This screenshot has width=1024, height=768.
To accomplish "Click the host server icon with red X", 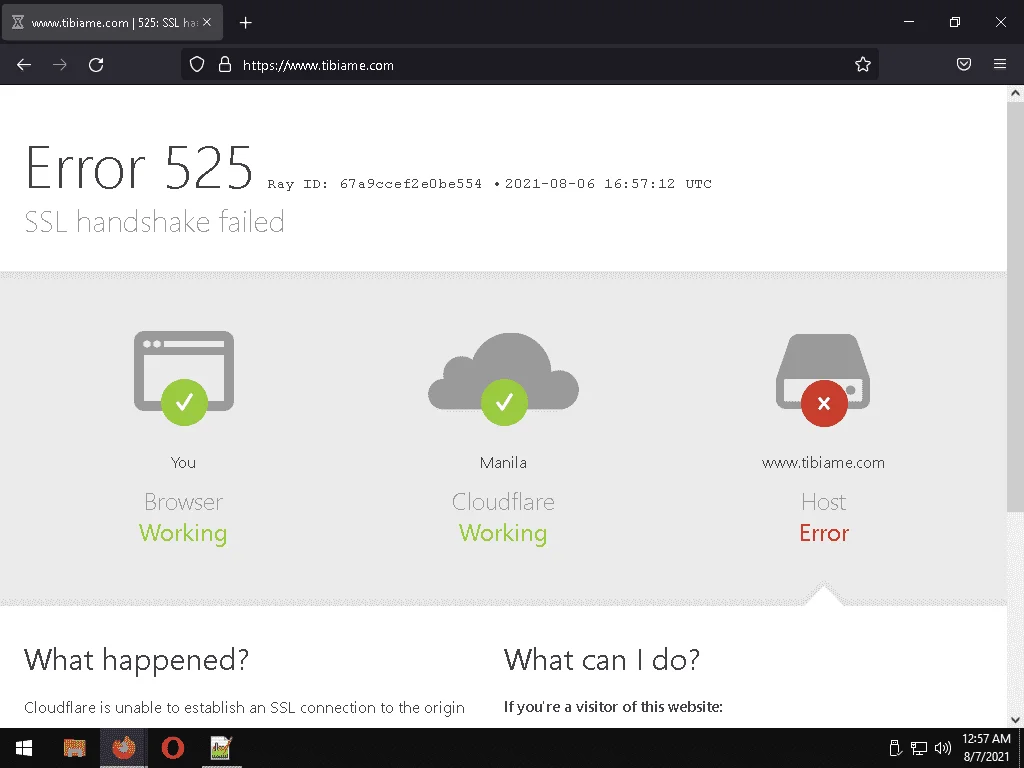I will tap(824, 379).
